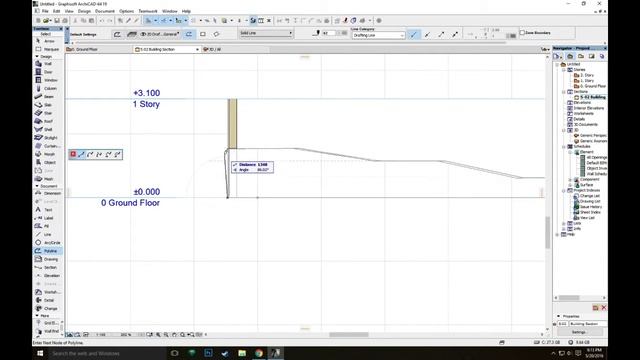This screenshot has height=360, width=640.
Task: Select the plain line arrowhead option
Action: pyautogui.click(x=413, y=35)
